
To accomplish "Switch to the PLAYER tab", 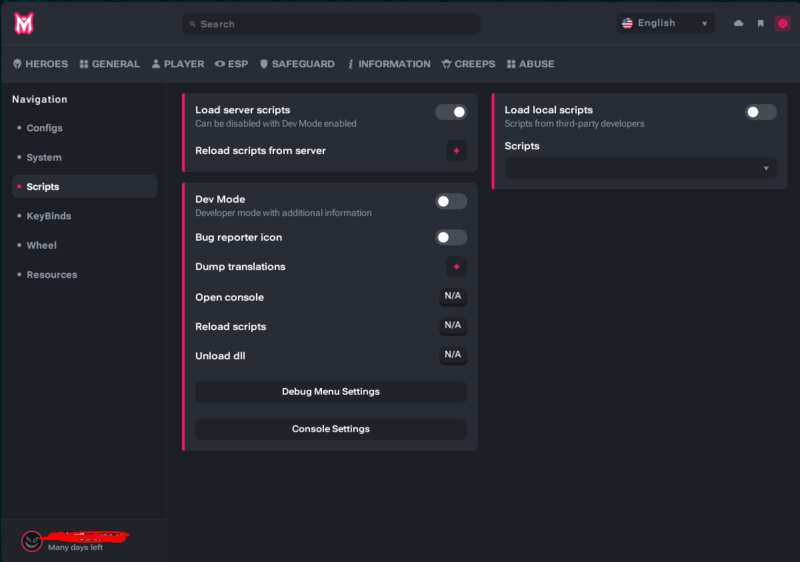I will (178, 64).
